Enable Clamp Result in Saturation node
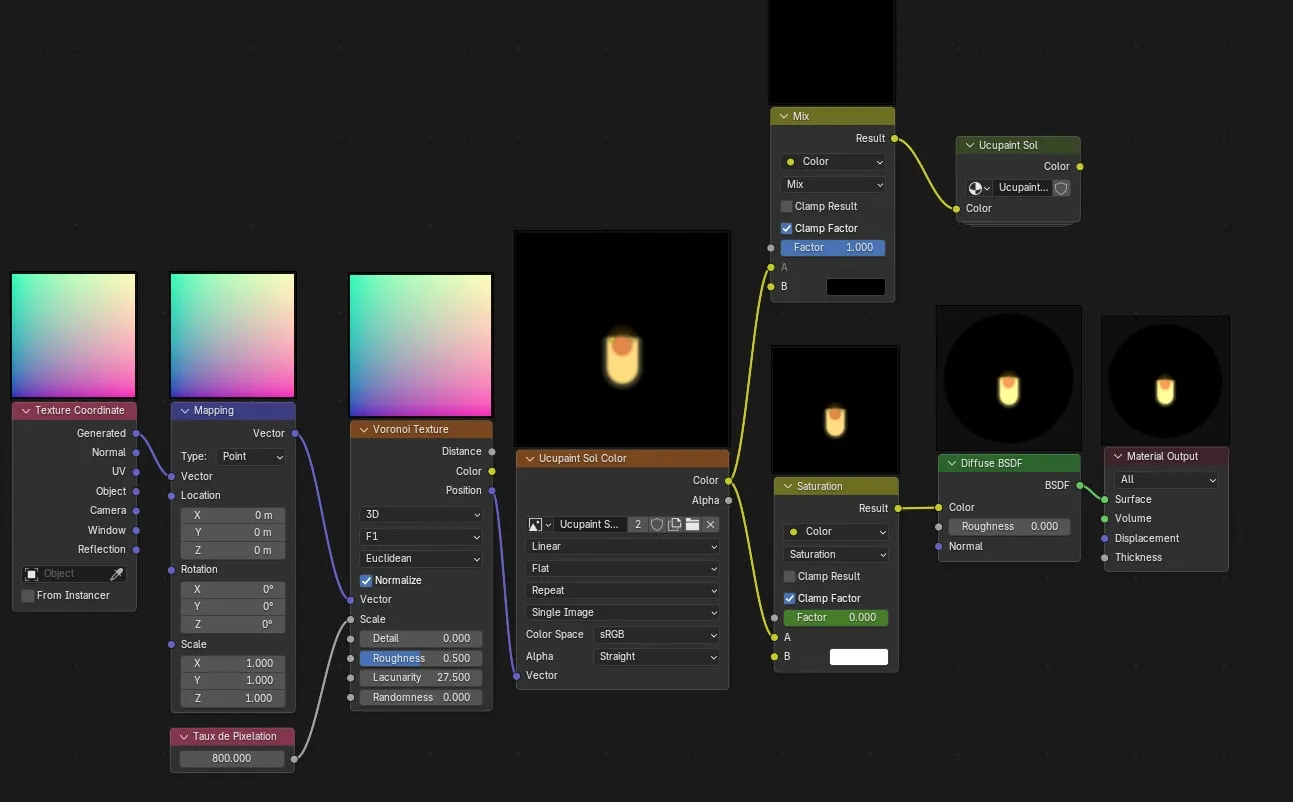 pyautogui.click(x=789, y=576)
